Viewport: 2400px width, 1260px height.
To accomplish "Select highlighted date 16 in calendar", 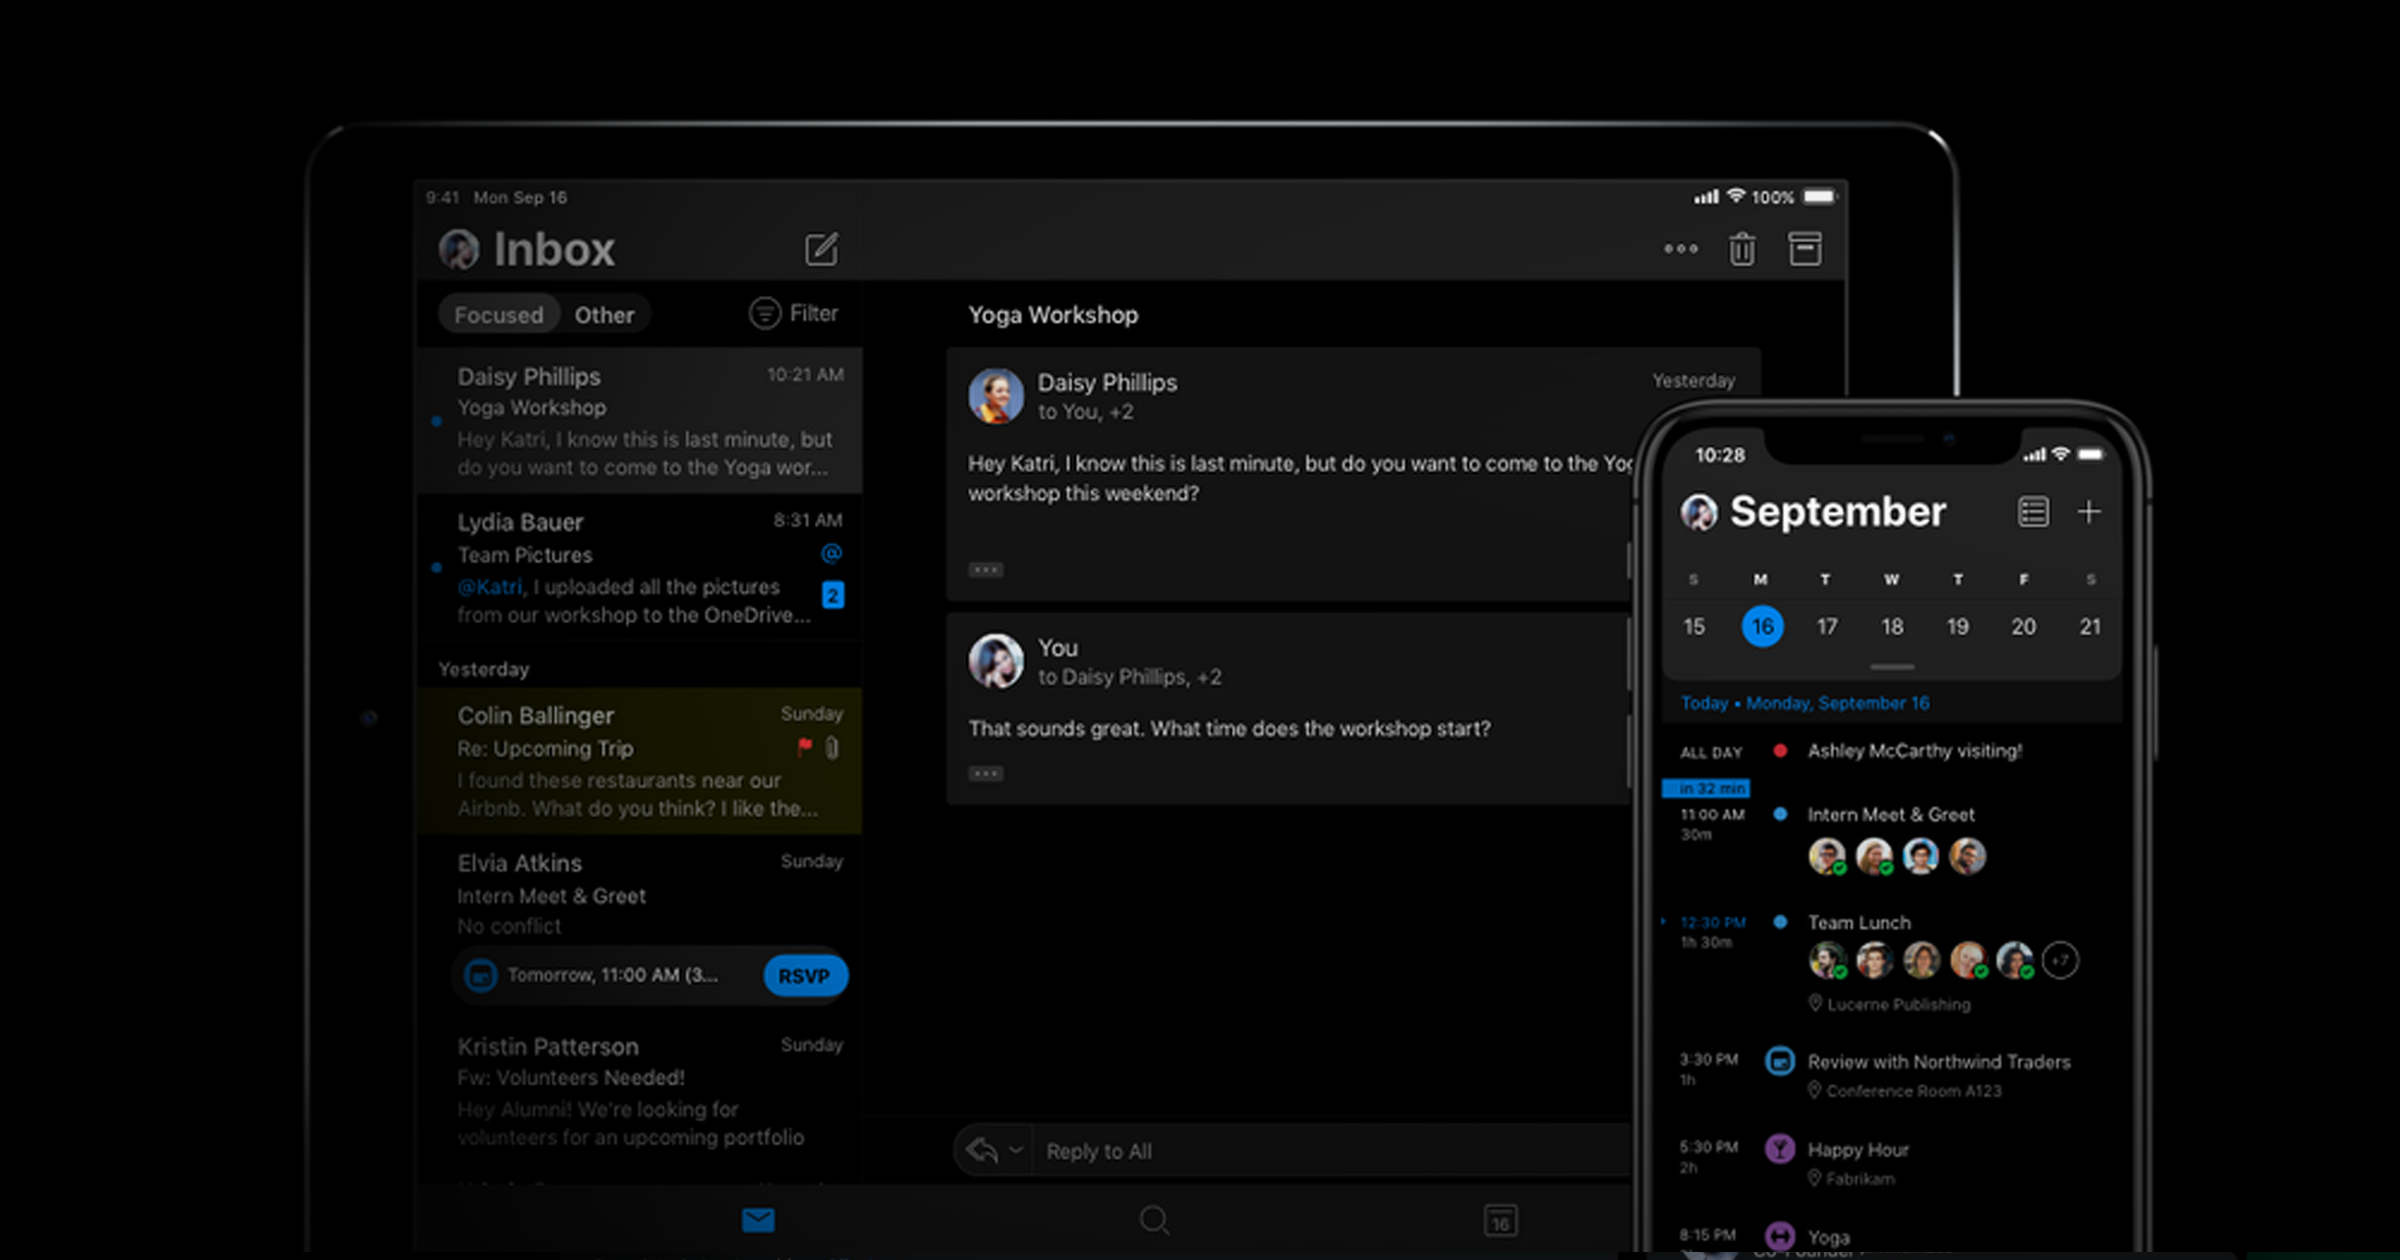I will (1762, 626).
